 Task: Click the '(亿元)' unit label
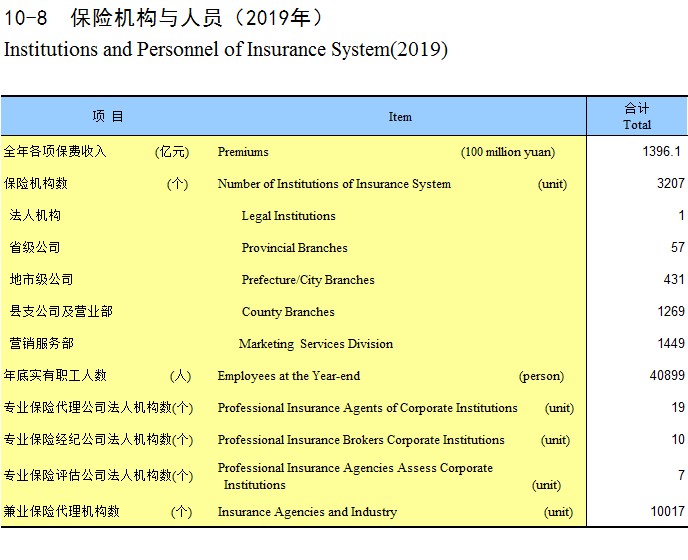172,152
